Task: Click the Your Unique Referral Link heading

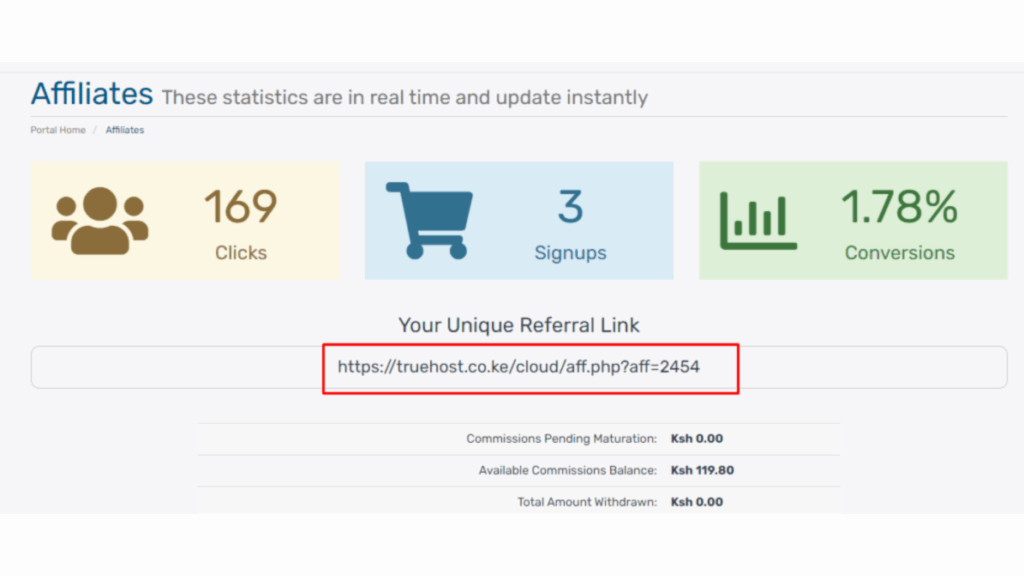Action: [x=519, y=325]
